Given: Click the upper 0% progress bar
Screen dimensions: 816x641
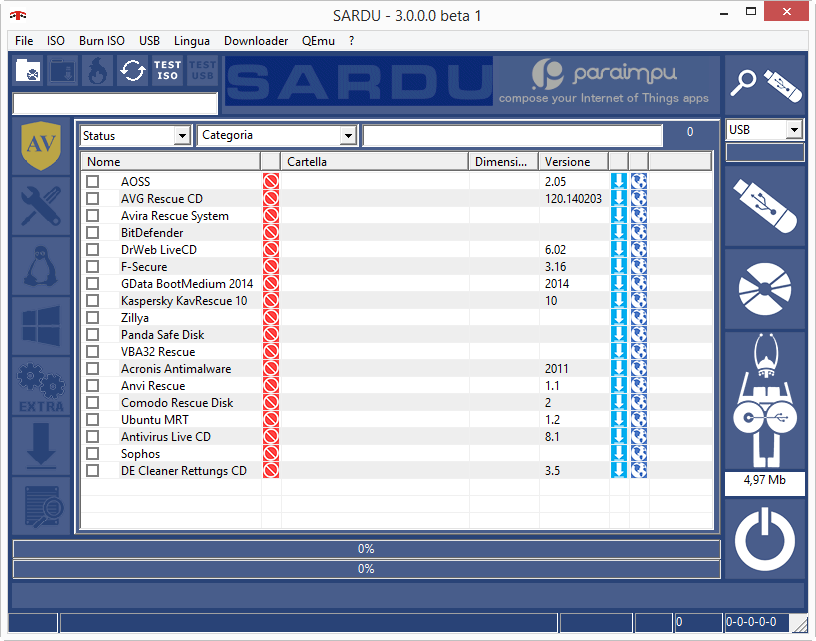Looking at the screenshot, I should click(x=366, y=549).
